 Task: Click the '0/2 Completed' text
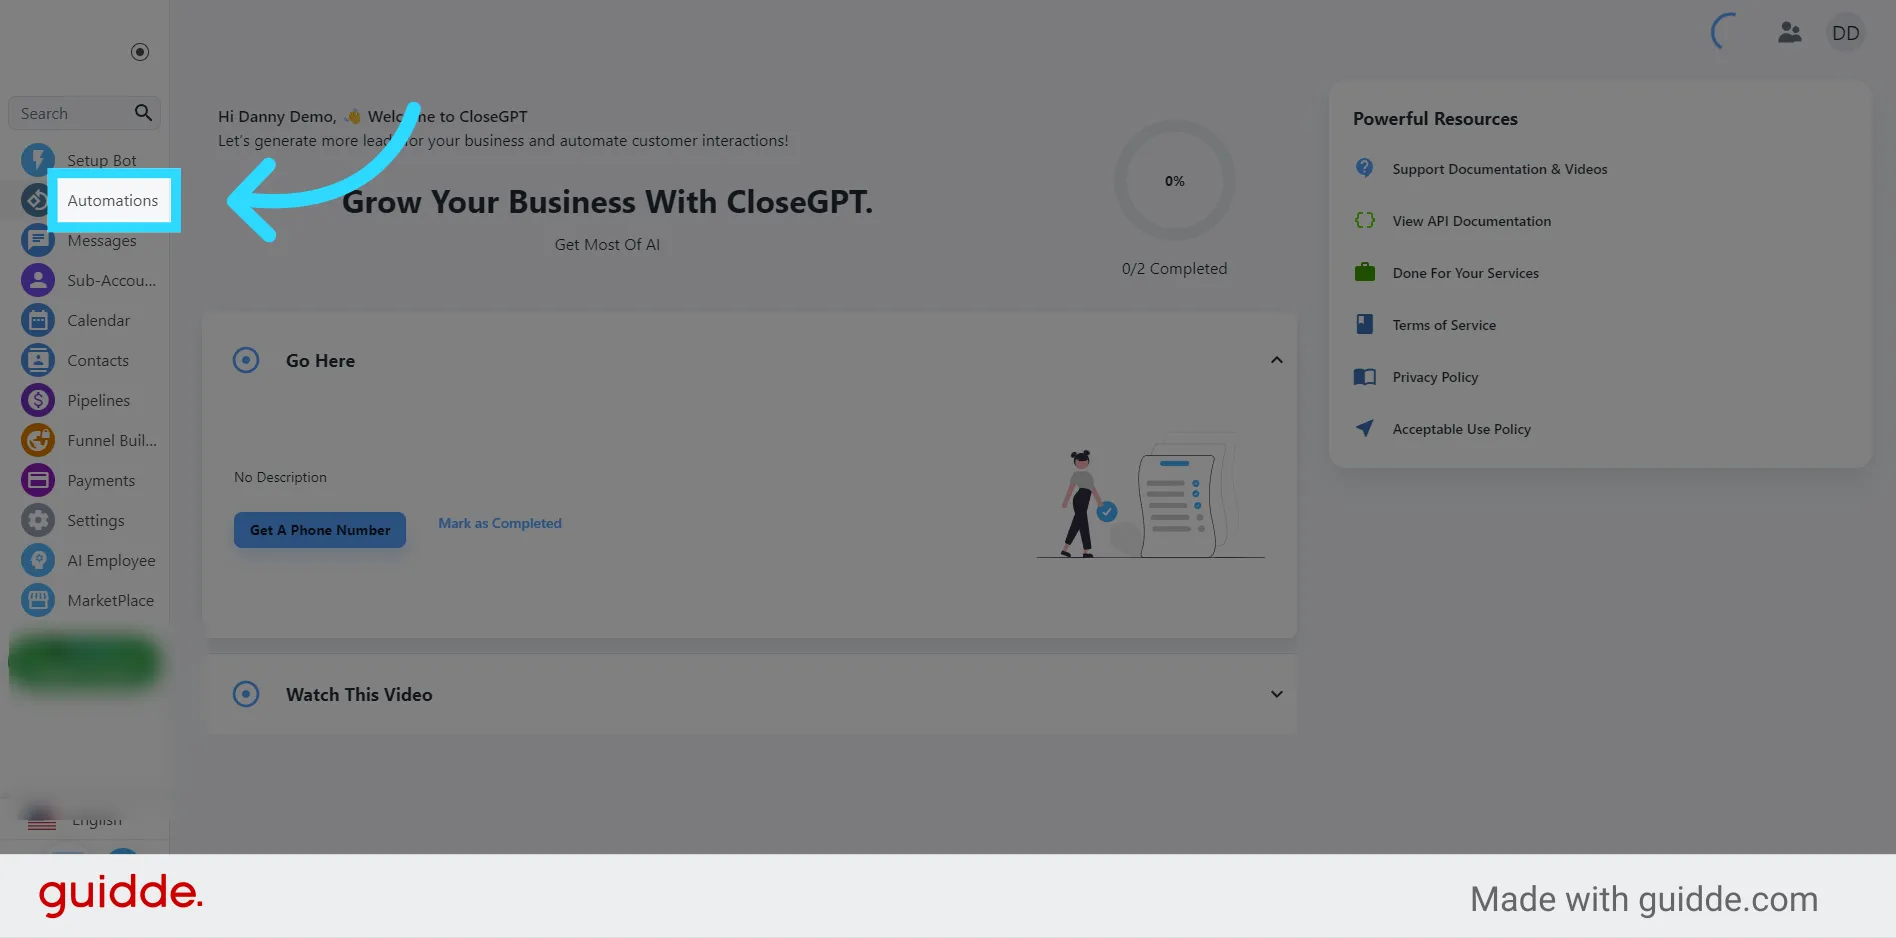coord(1174,268)
